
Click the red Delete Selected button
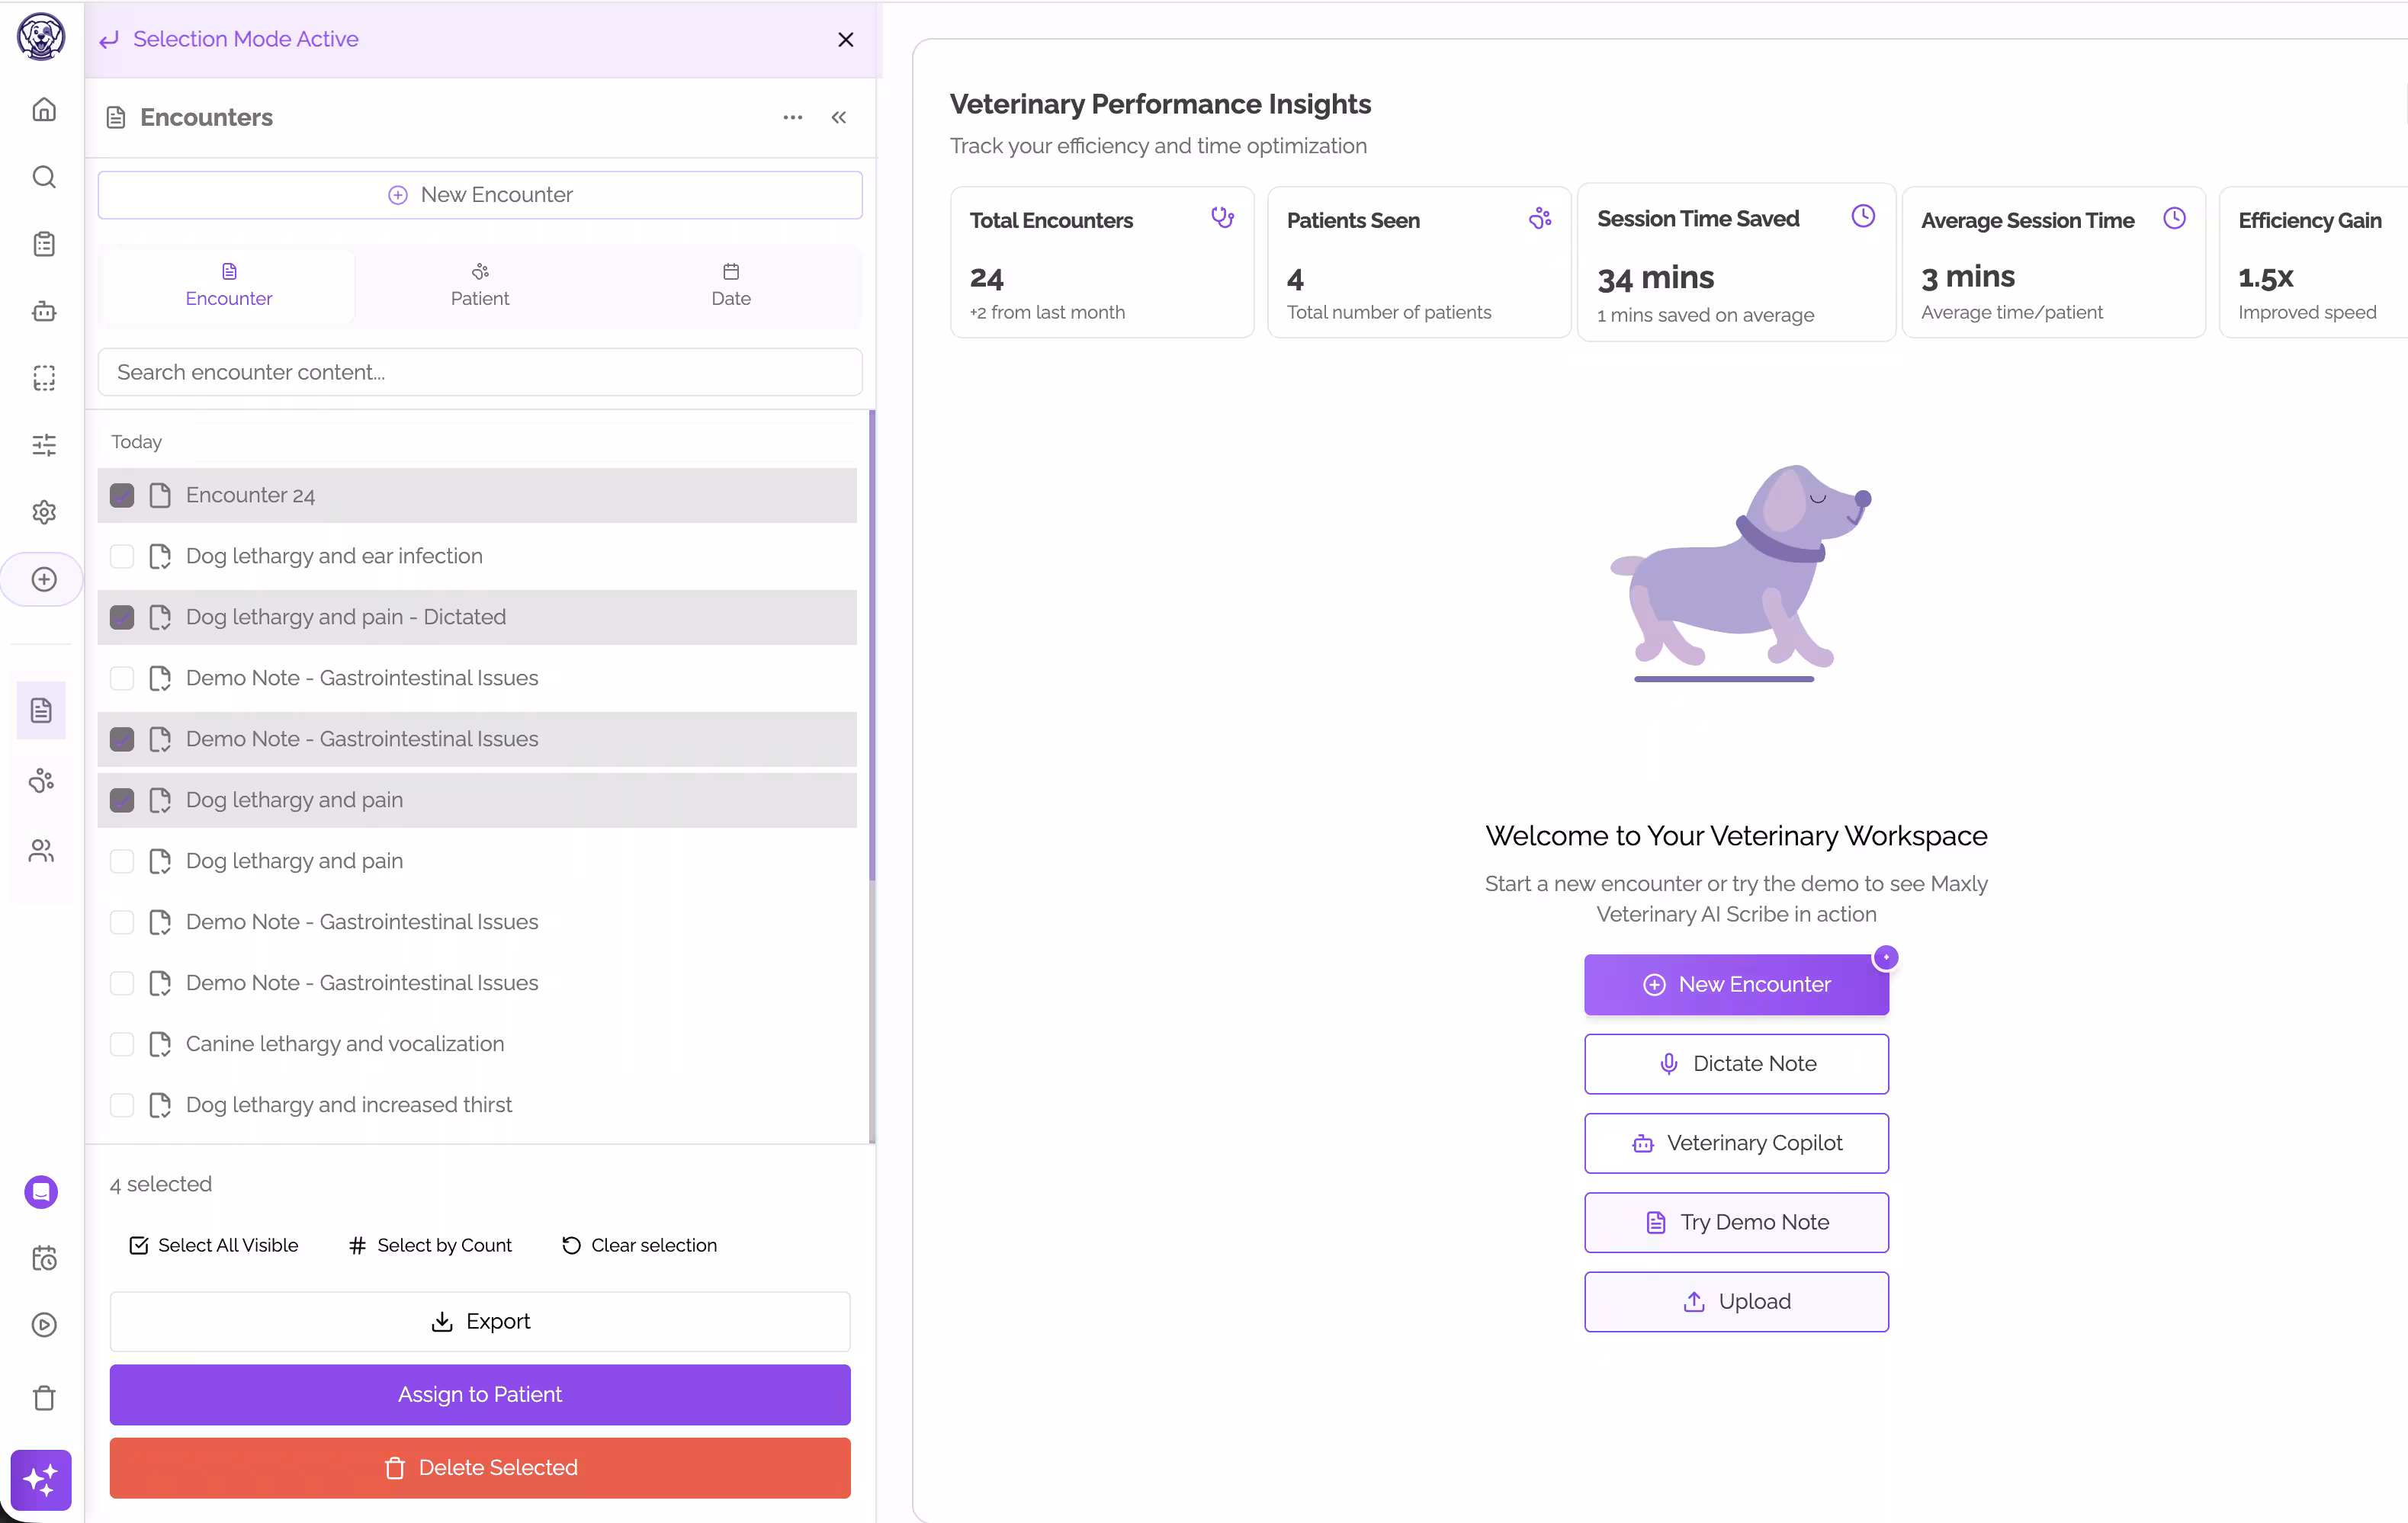(480, 1467)
